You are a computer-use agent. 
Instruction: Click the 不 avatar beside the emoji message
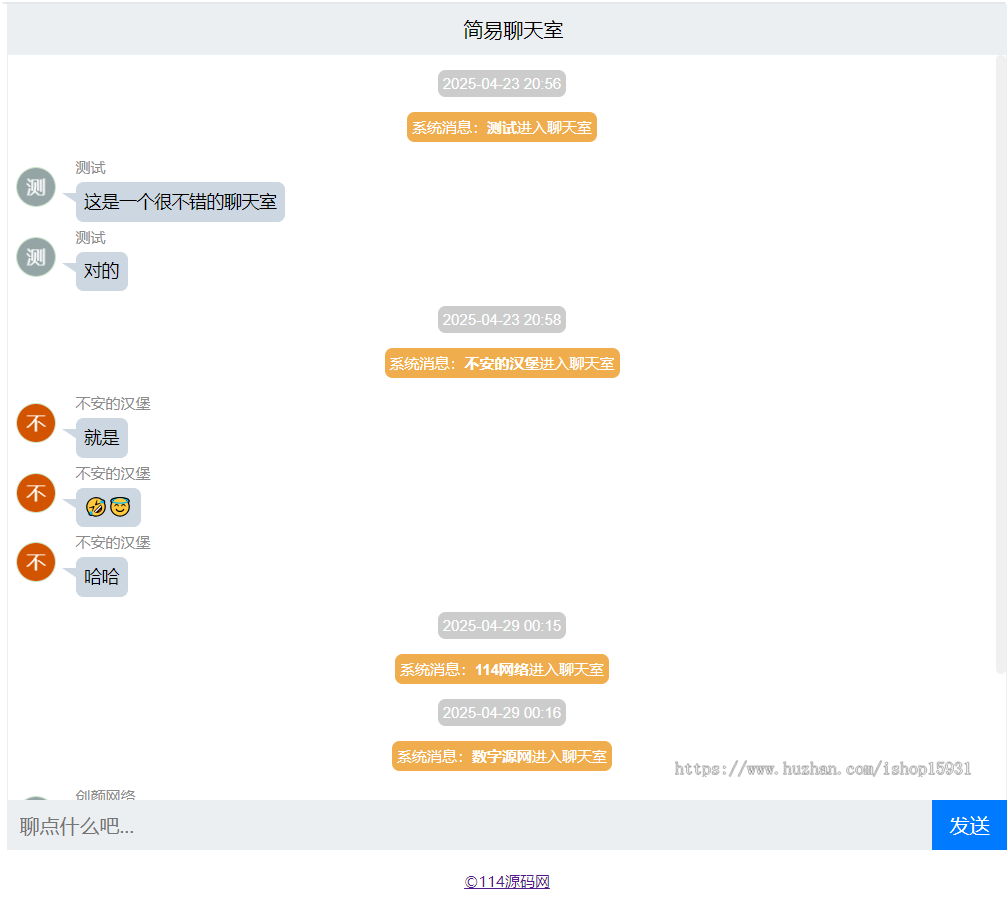tap(36, 493)
